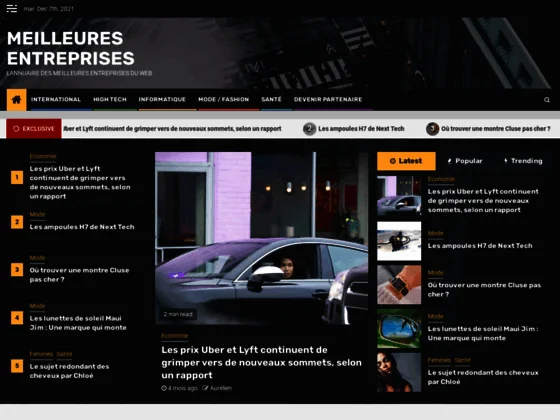560x420 pixels.
Task: Switch to the Popular tab
Action: [465, 161]
